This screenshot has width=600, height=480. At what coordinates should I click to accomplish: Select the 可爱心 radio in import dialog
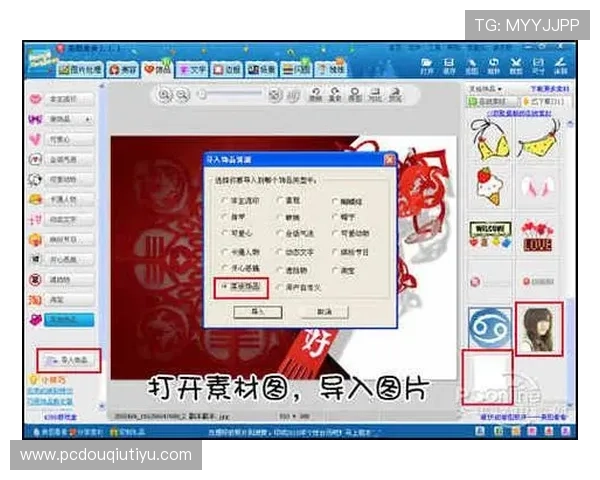point(224,233)
